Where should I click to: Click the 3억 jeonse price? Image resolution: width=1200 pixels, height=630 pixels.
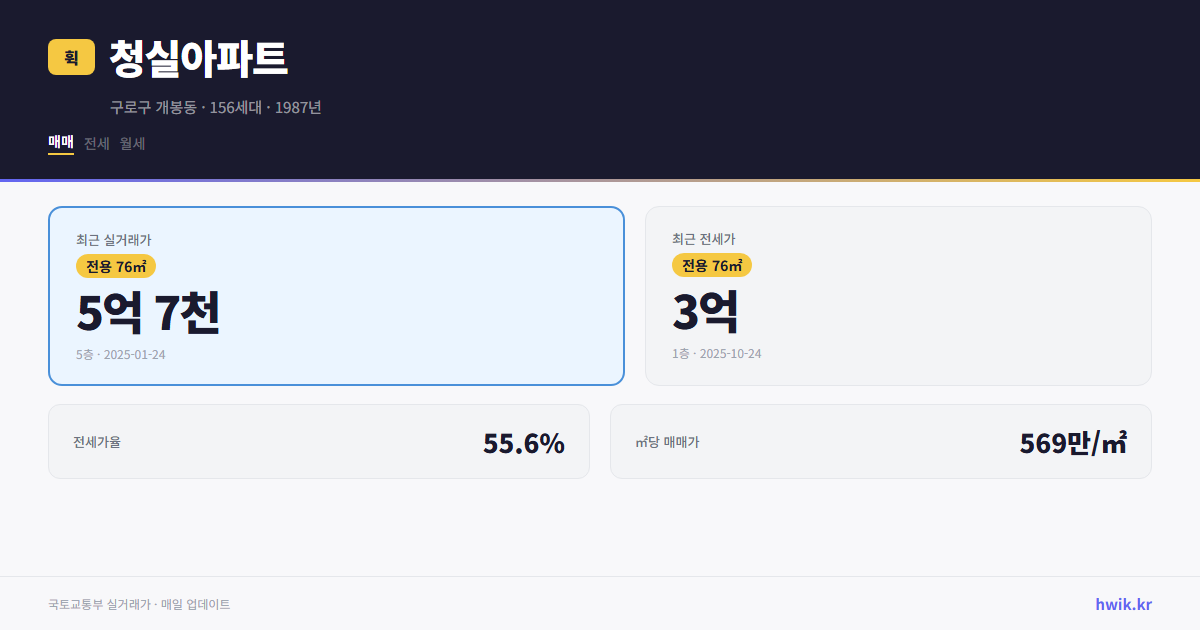(706, 312)
